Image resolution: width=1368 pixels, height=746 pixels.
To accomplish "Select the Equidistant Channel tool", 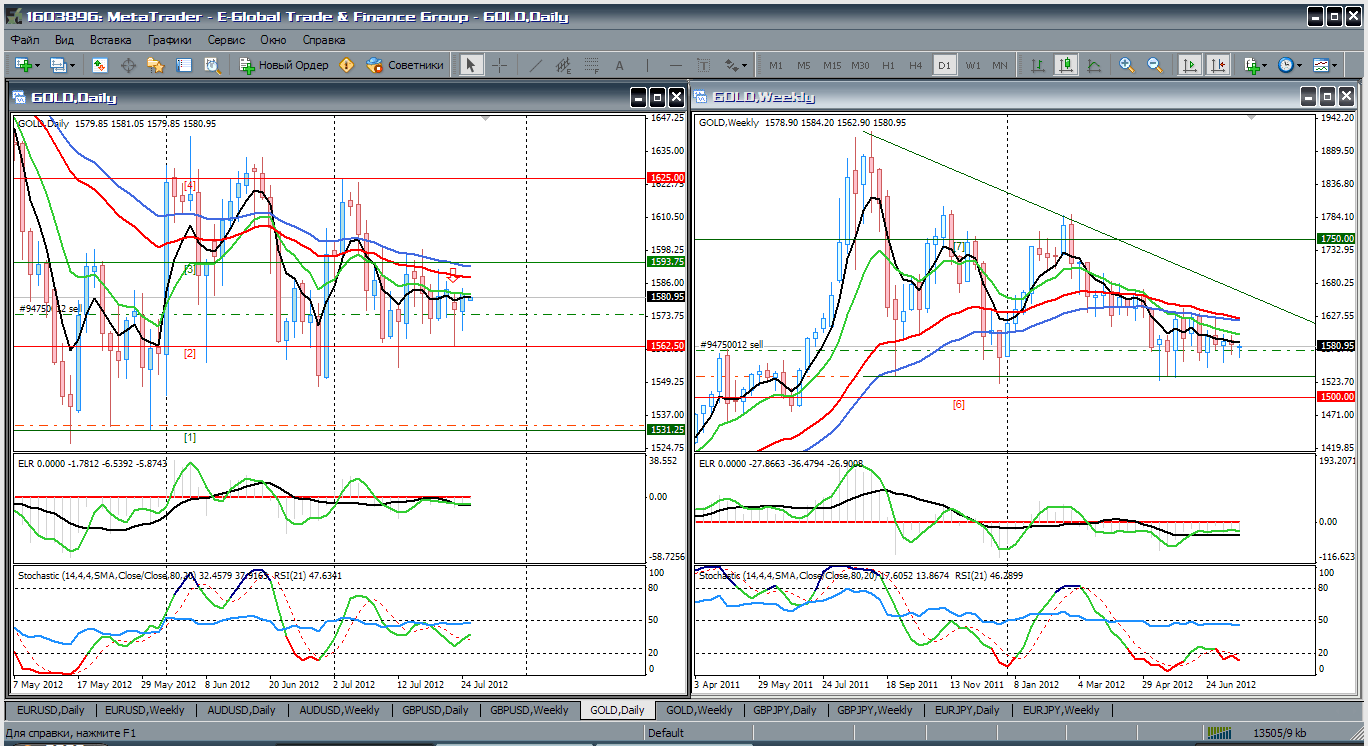I will tap(563, 65).
